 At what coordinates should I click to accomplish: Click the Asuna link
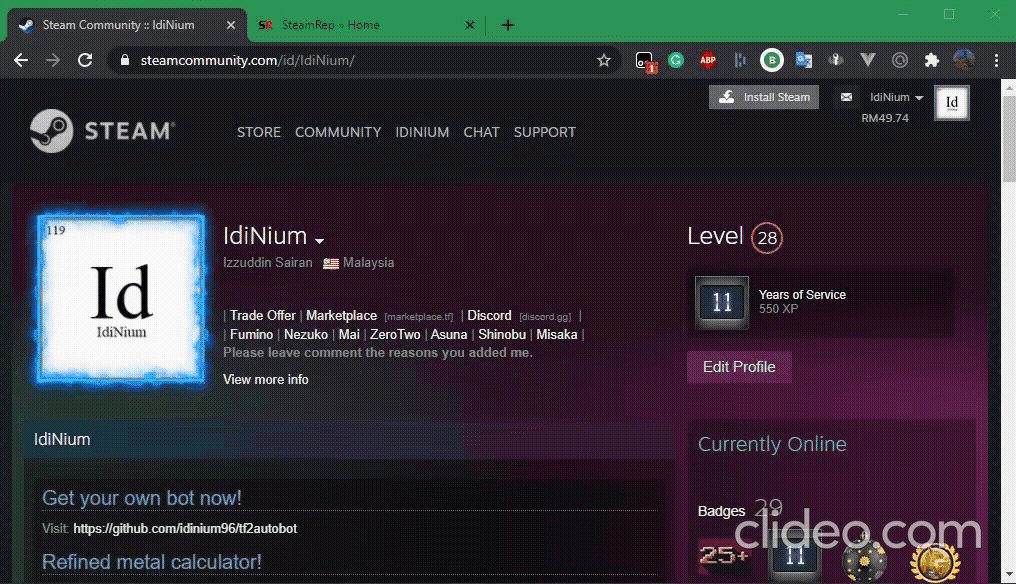click(x=448, y=334)
